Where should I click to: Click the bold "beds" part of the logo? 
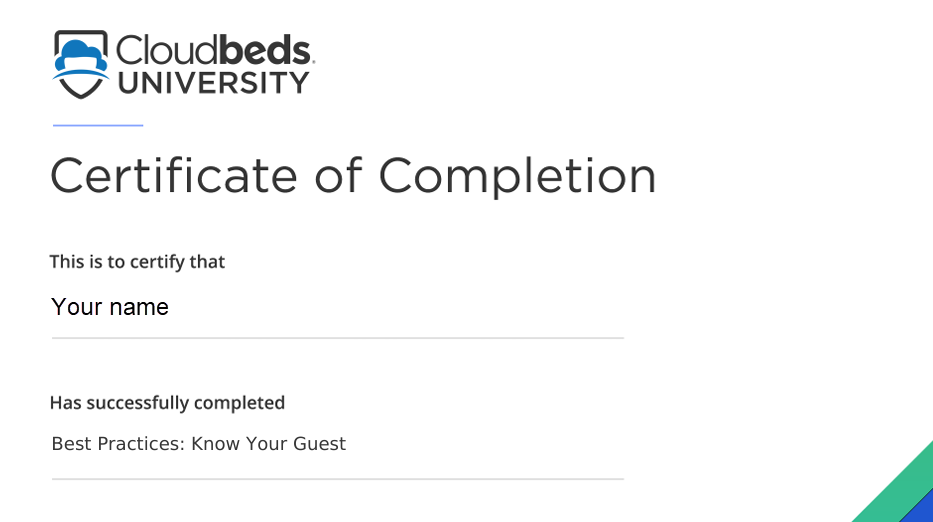(x=265, y=49)
